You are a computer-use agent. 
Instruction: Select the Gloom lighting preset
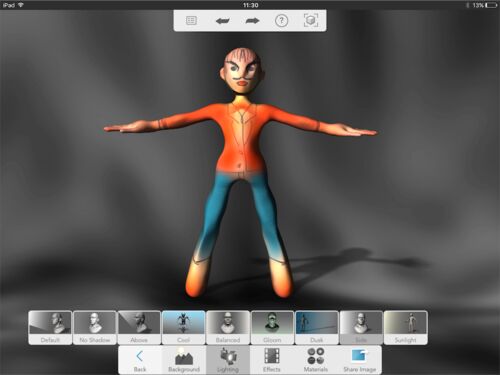[x=272, y=328]
